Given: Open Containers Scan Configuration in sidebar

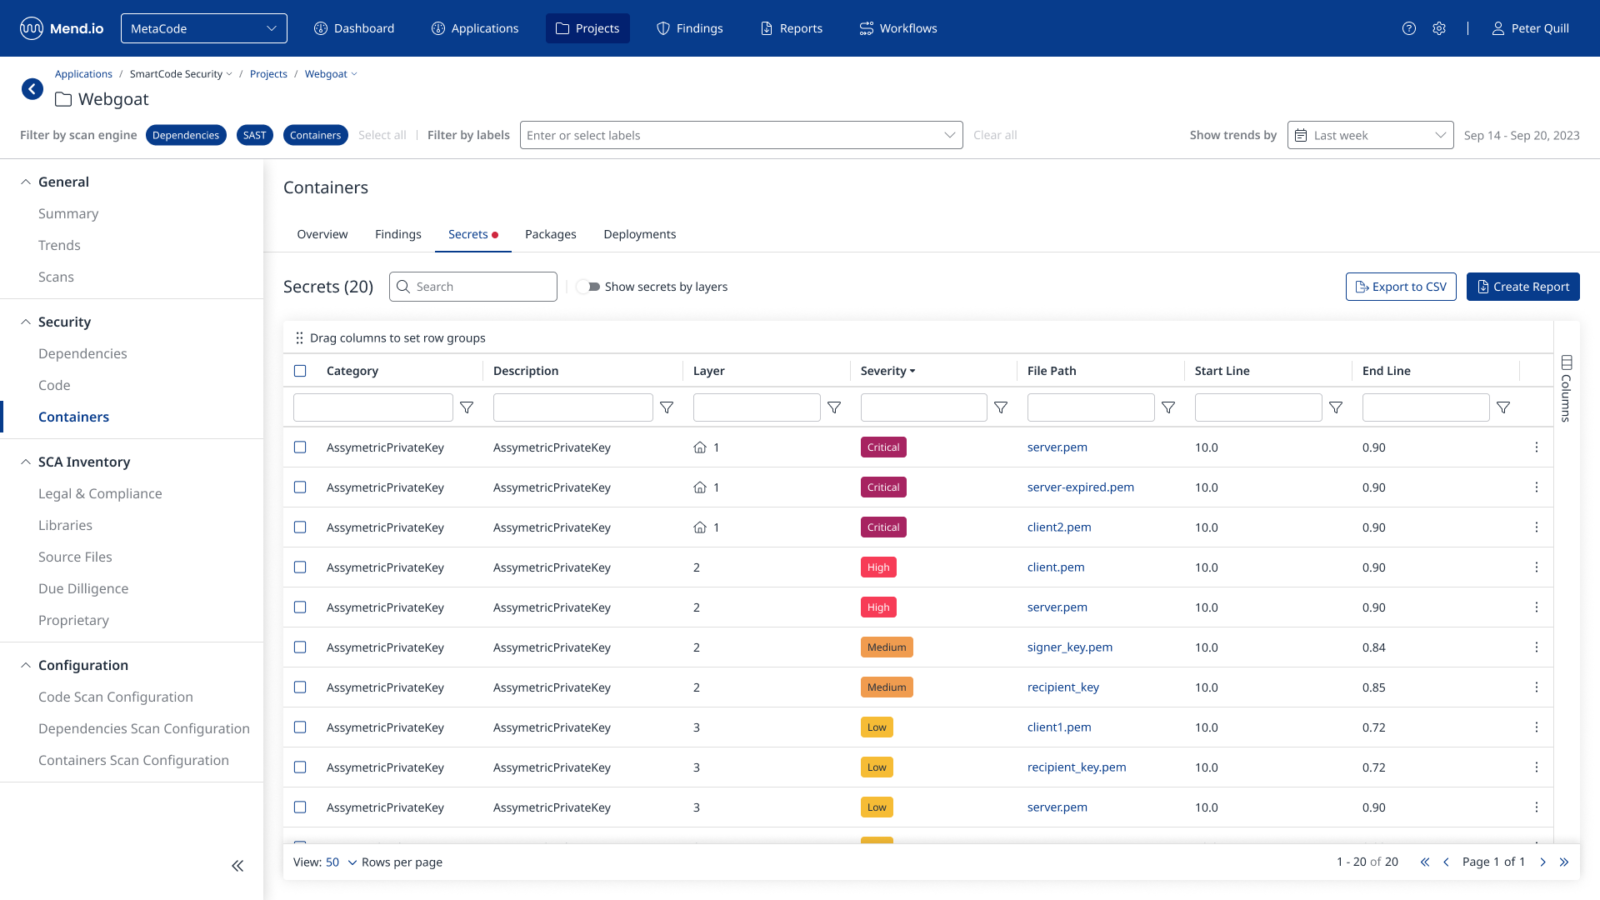Looking at the screenshot, I should point(133,760).
